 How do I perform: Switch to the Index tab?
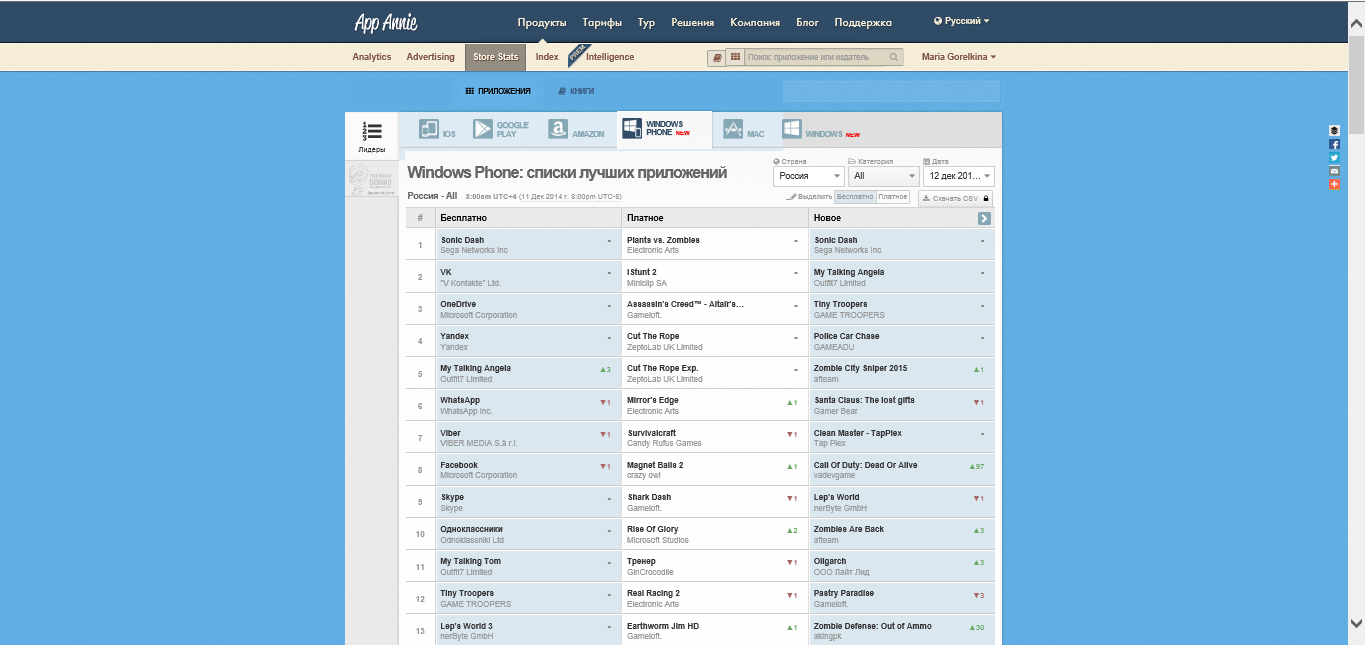click(x=547, y=57)
